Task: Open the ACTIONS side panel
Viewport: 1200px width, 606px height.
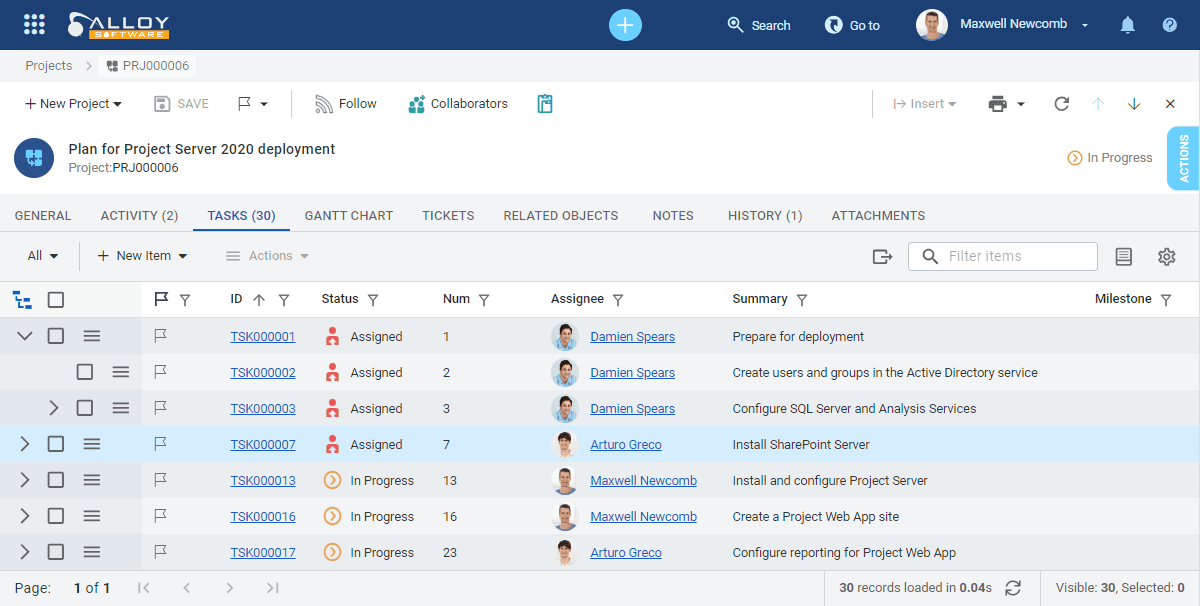Action: (x=1184, y=158)
